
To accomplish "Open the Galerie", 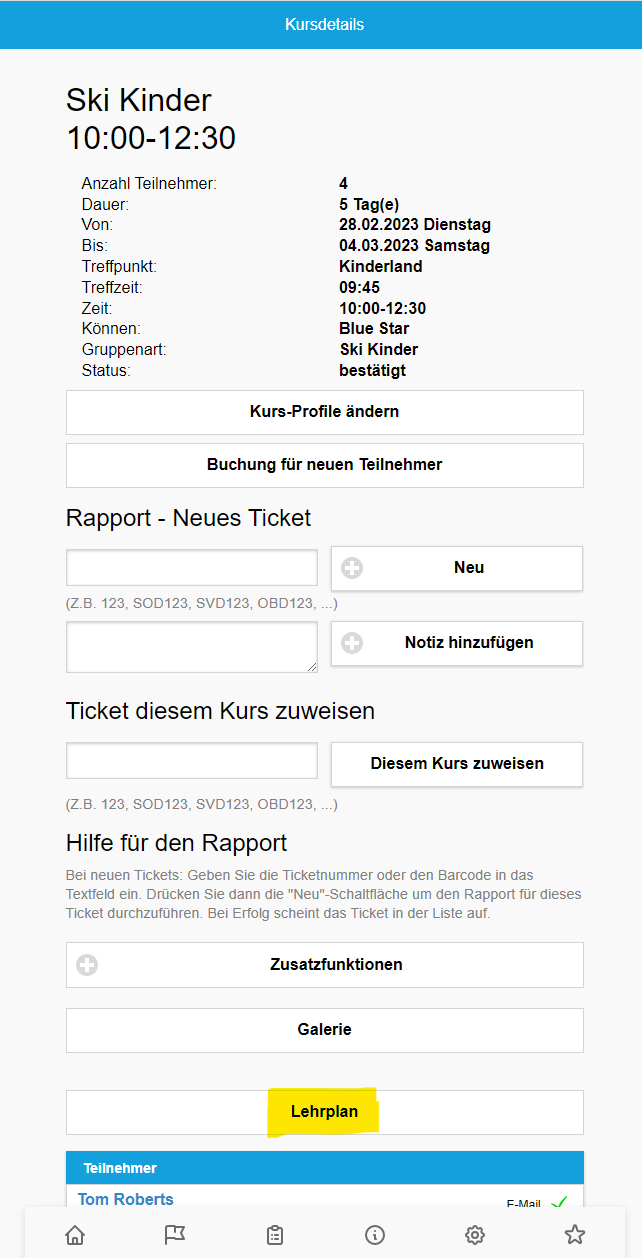I will tap(325, 1030).
